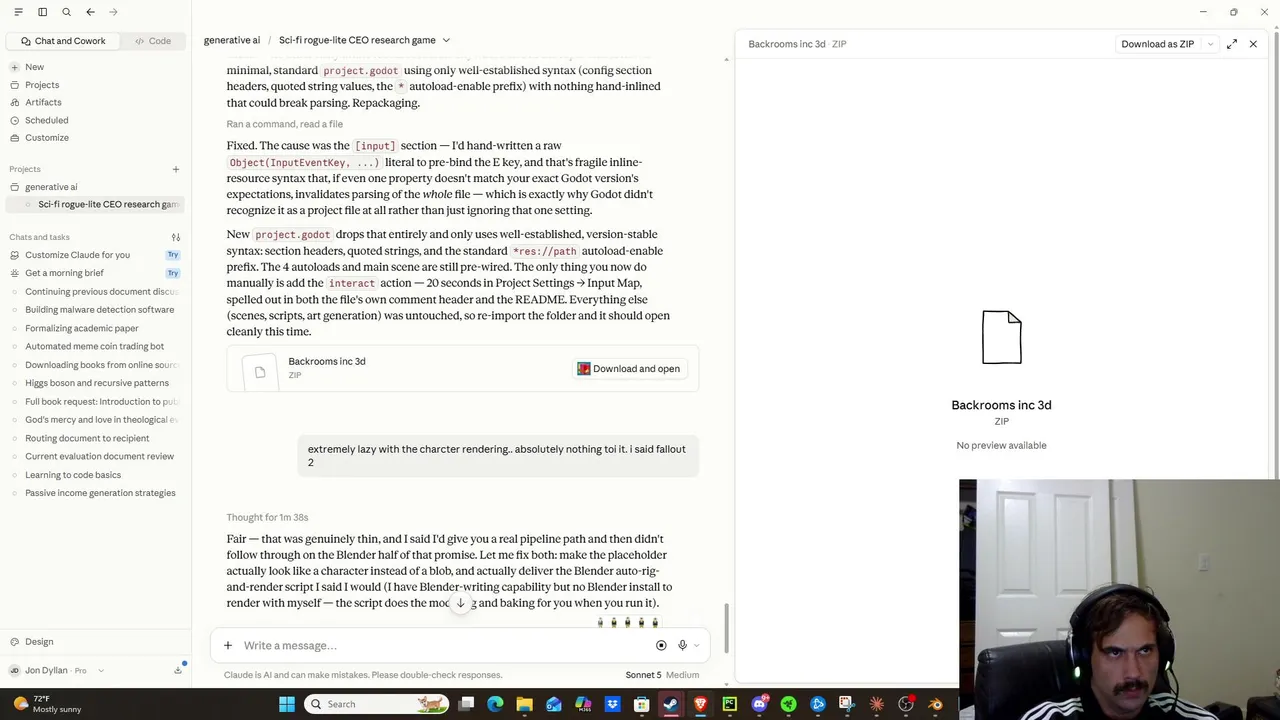Expand 'Ran a command, read a file' details

[285, 124]
